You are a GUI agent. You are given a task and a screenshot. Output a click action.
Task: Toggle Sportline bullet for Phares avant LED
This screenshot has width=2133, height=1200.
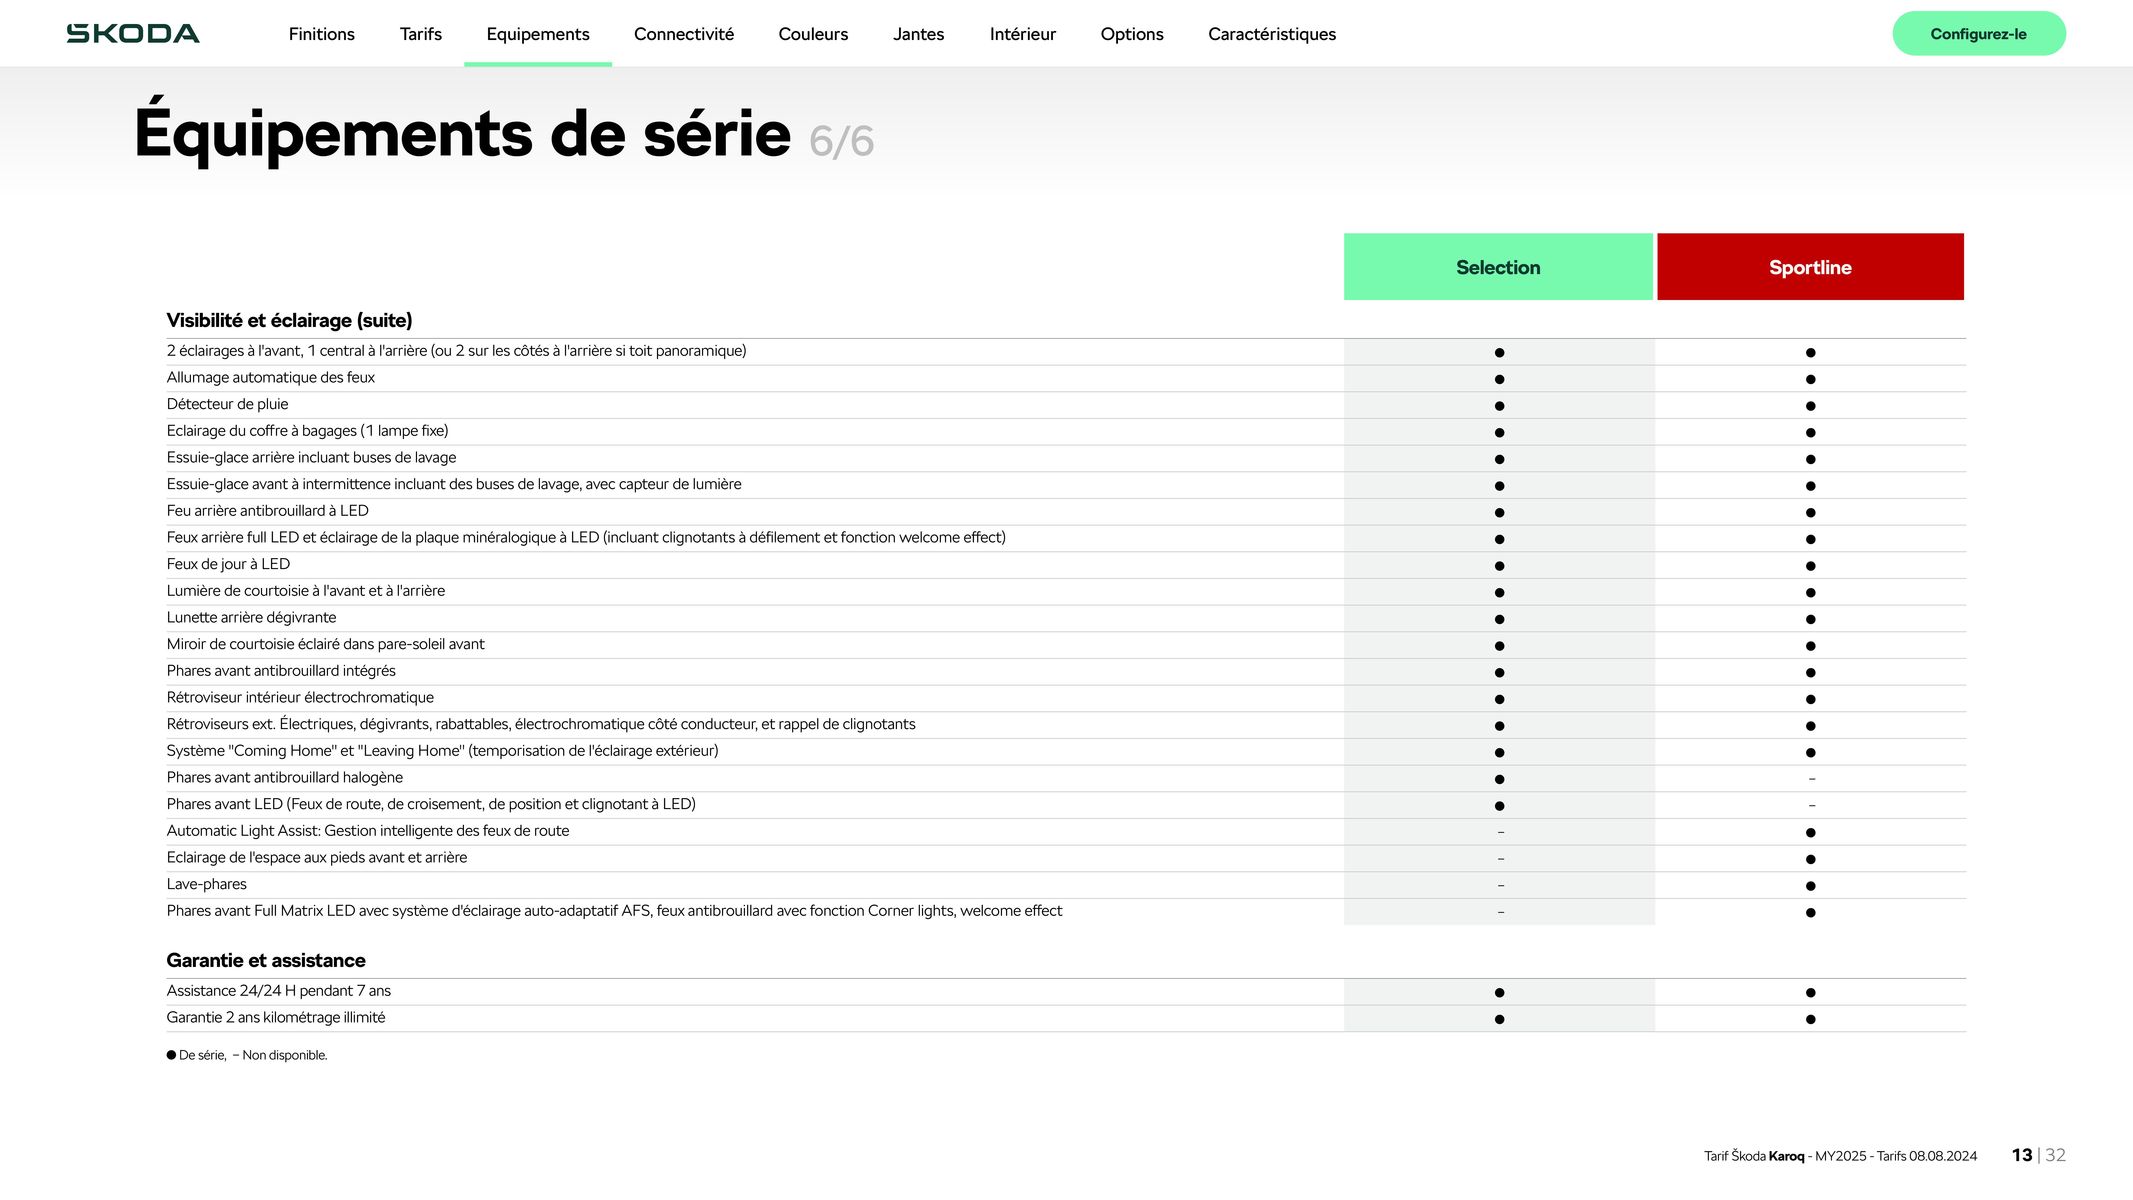click(1809, 804)
